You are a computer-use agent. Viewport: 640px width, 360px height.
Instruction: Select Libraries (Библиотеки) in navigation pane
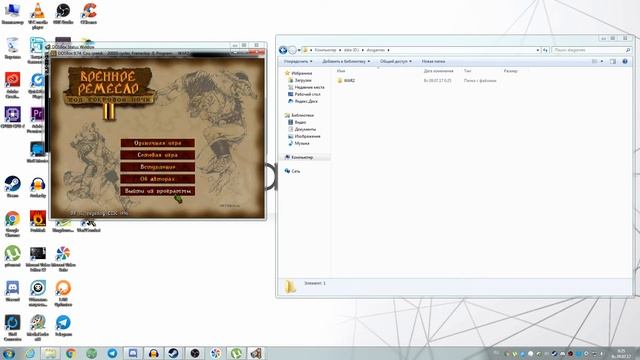click(299, 115)
